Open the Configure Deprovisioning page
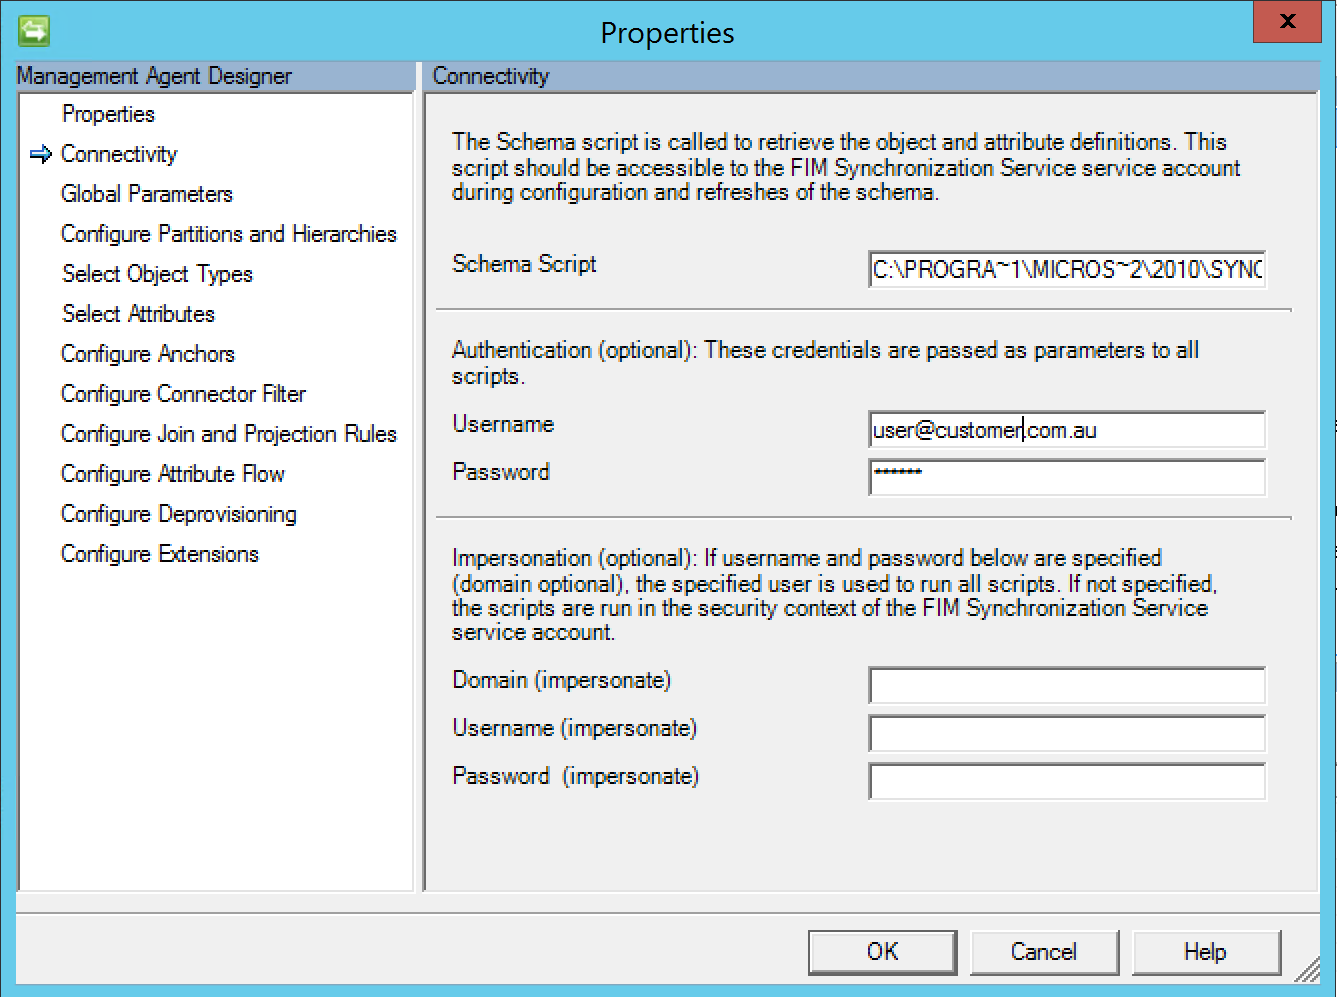This screenshot has height=997, width=1337. (179, 514)
